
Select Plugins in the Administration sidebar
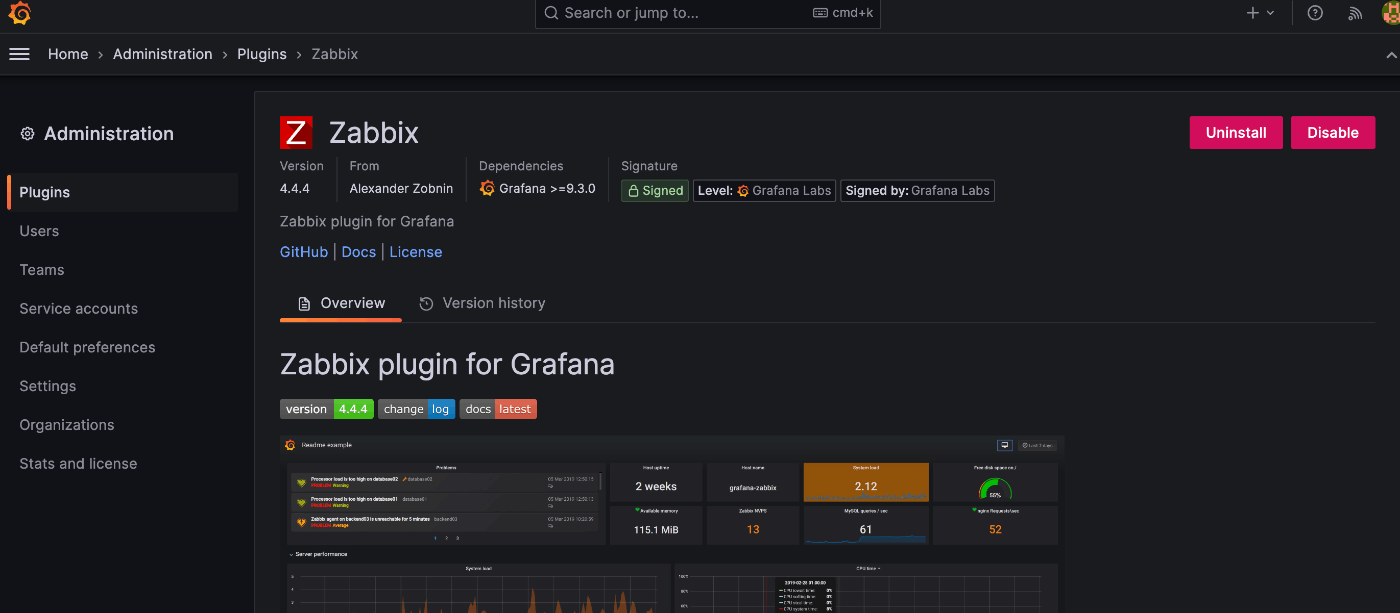122,192
